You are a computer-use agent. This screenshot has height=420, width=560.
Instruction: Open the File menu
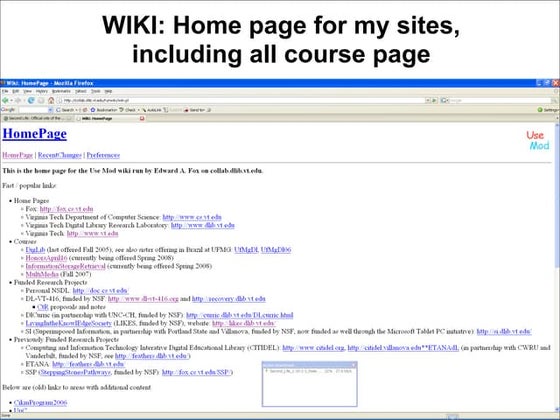[5, 91]
